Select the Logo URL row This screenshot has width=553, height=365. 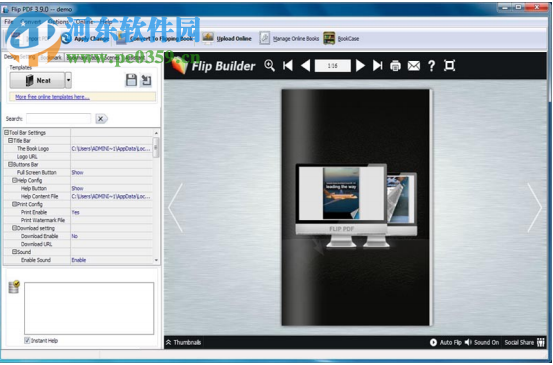point(78,157)
